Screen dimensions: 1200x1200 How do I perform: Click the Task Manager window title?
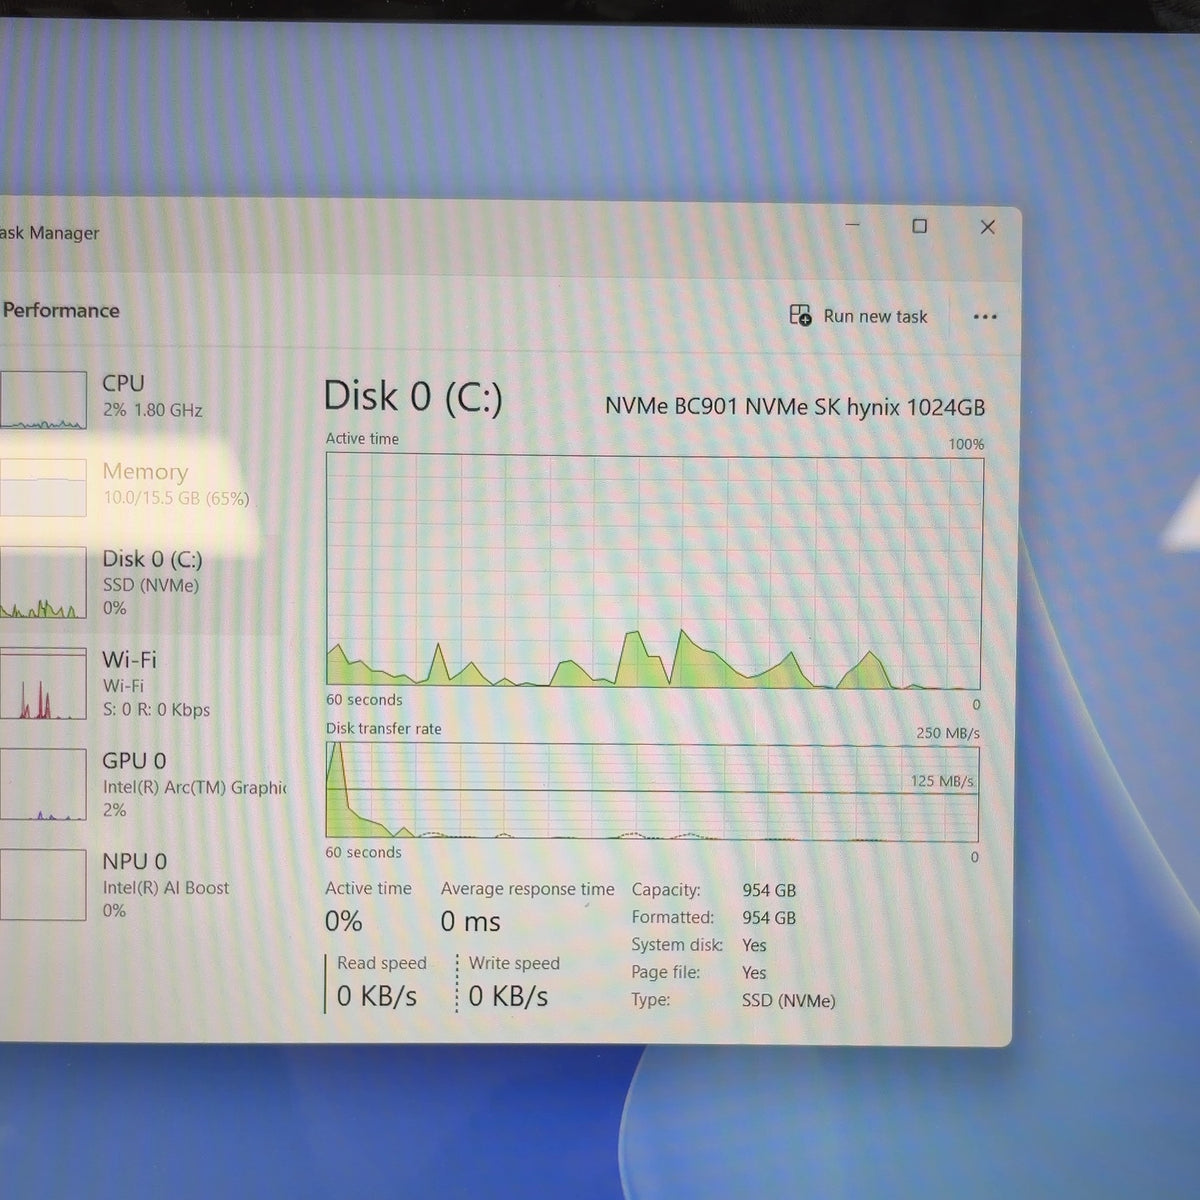pyautogui.click(x=50, y=233)
